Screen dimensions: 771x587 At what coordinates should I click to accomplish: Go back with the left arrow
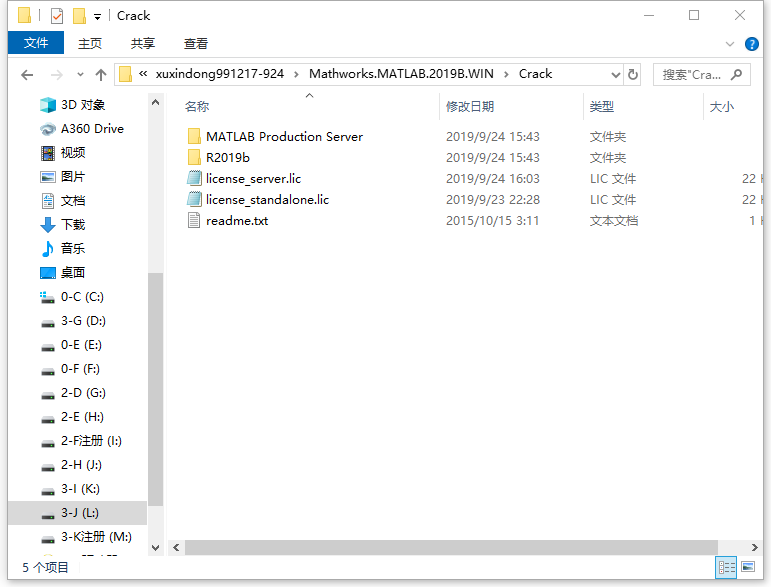point(27,75)
